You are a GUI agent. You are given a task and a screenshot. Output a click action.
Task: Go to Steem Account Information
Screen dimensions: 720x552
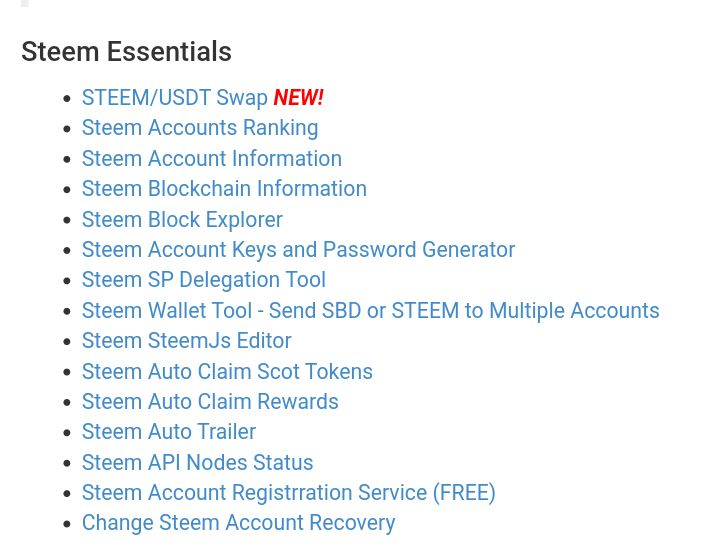tap(212, 158)
